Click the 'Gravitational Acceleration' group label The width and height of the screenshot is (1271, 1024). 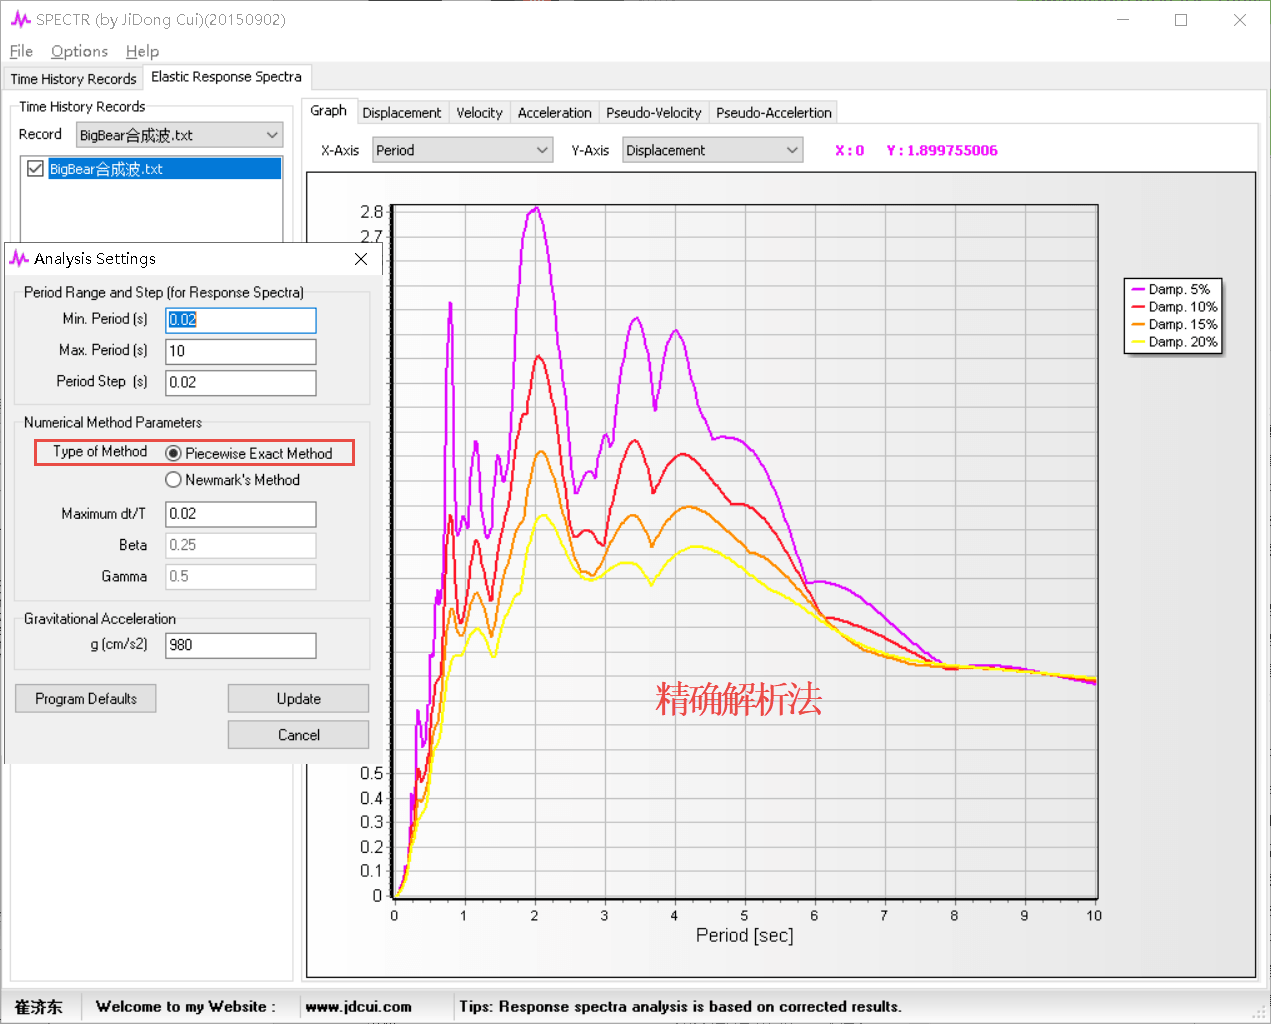(x=100, y=619)
